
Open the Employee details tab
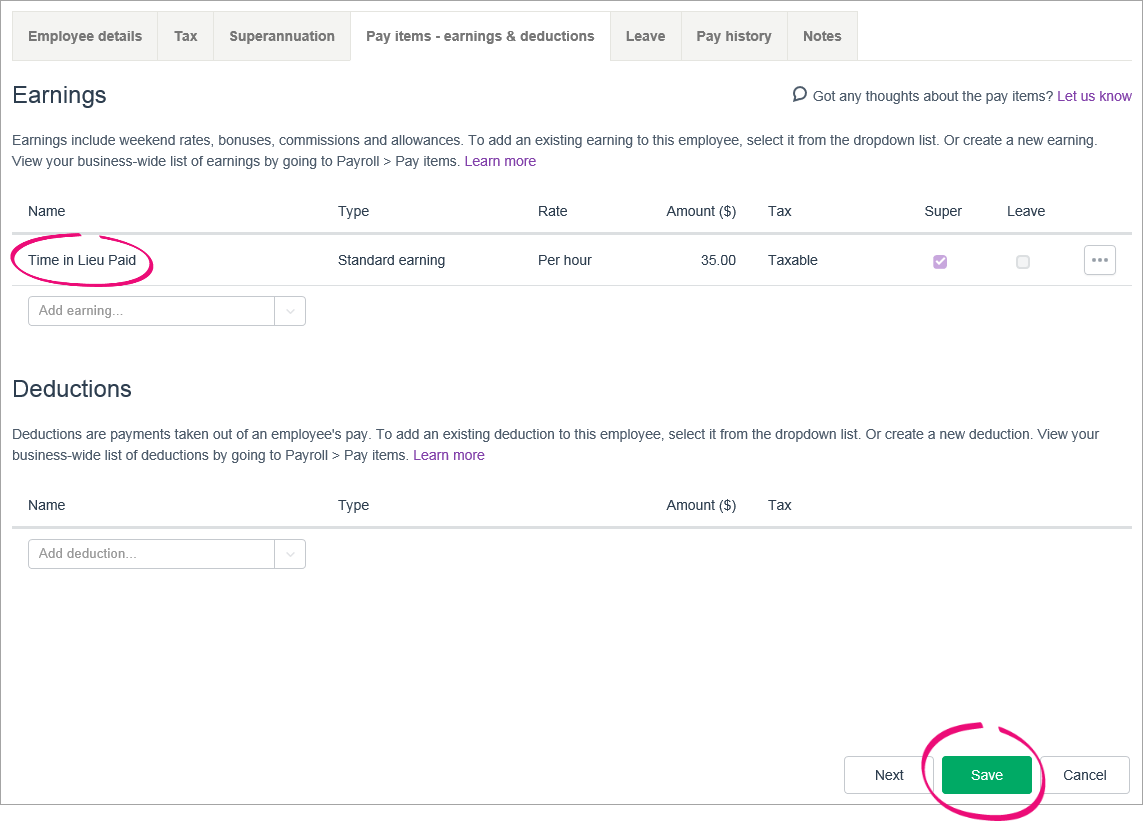tap(85, 36)
